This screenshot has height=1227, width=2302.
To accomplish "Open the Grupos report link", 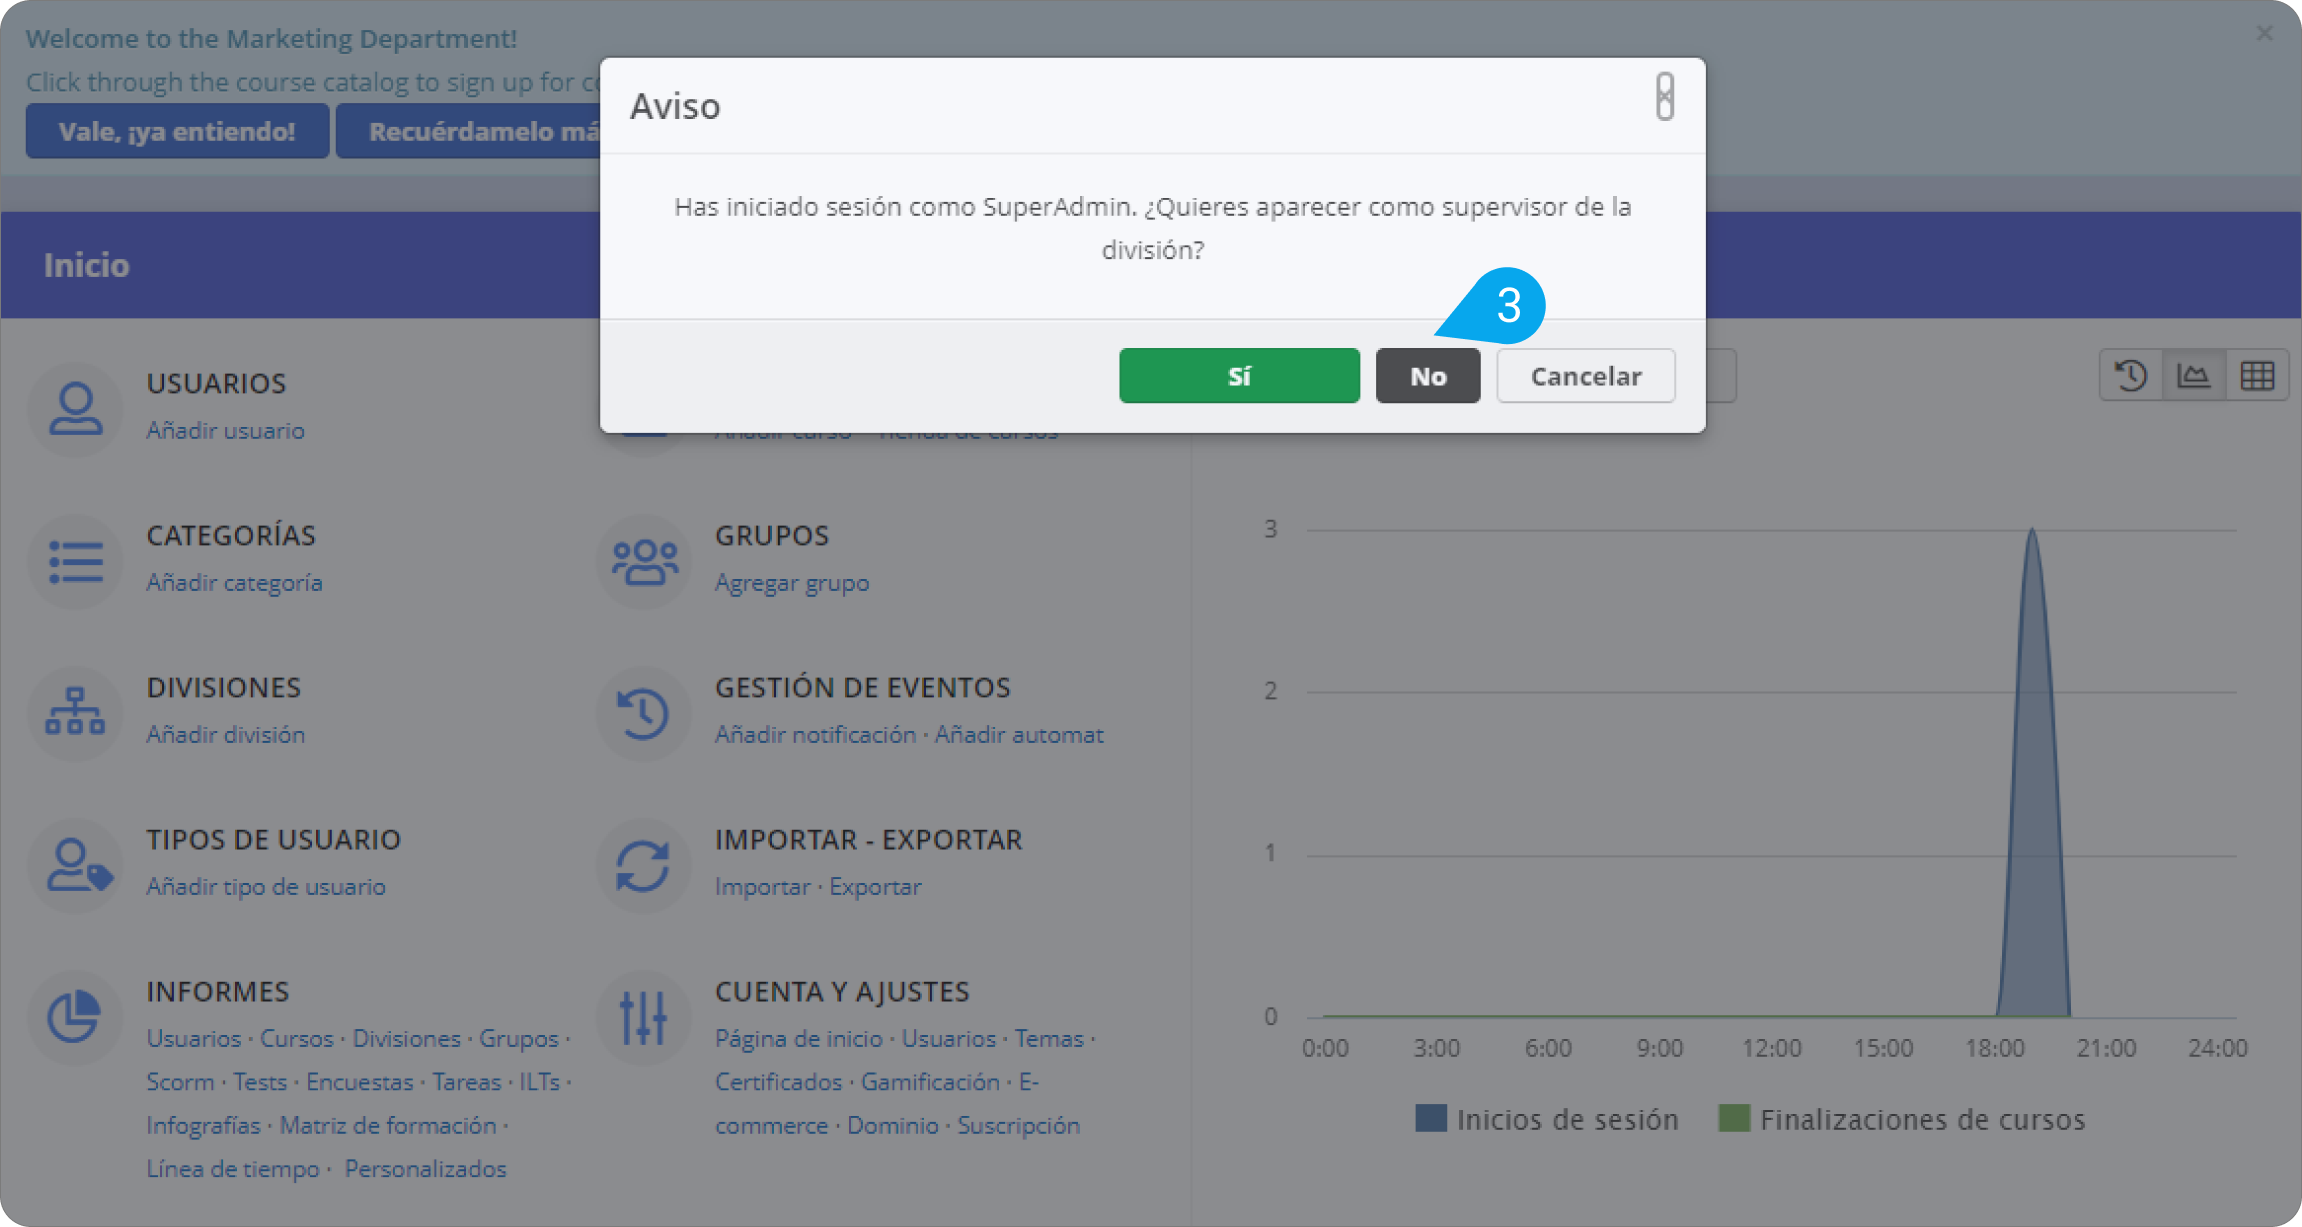I will (x=519, y=1038).
